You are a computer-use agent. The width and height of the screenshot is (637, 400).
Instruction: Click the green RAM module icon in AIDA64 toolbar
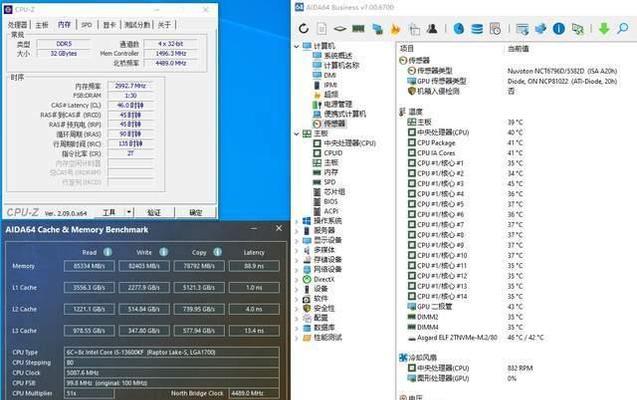point(358,28)
